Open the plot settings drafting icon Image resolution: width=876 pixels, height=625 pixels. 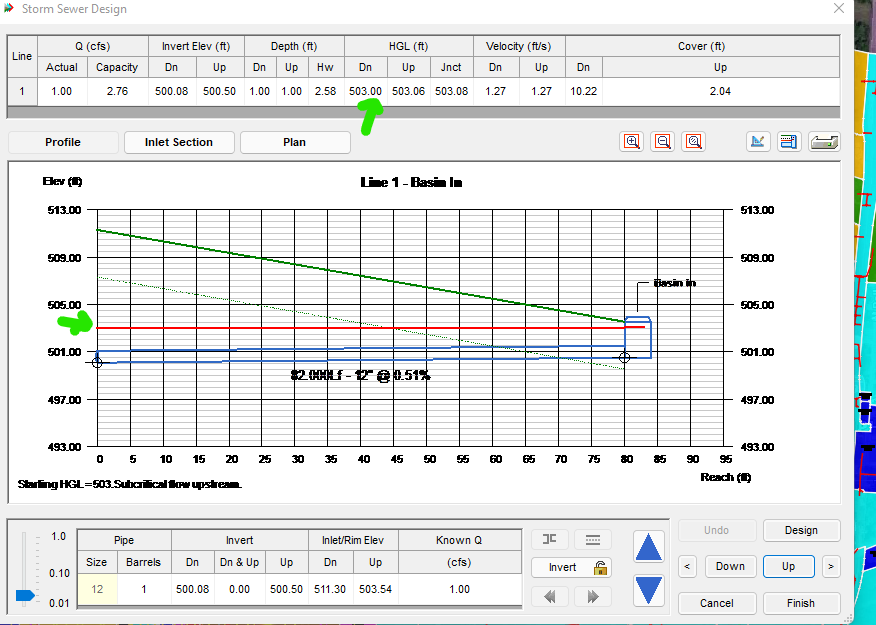pos(758,141)
